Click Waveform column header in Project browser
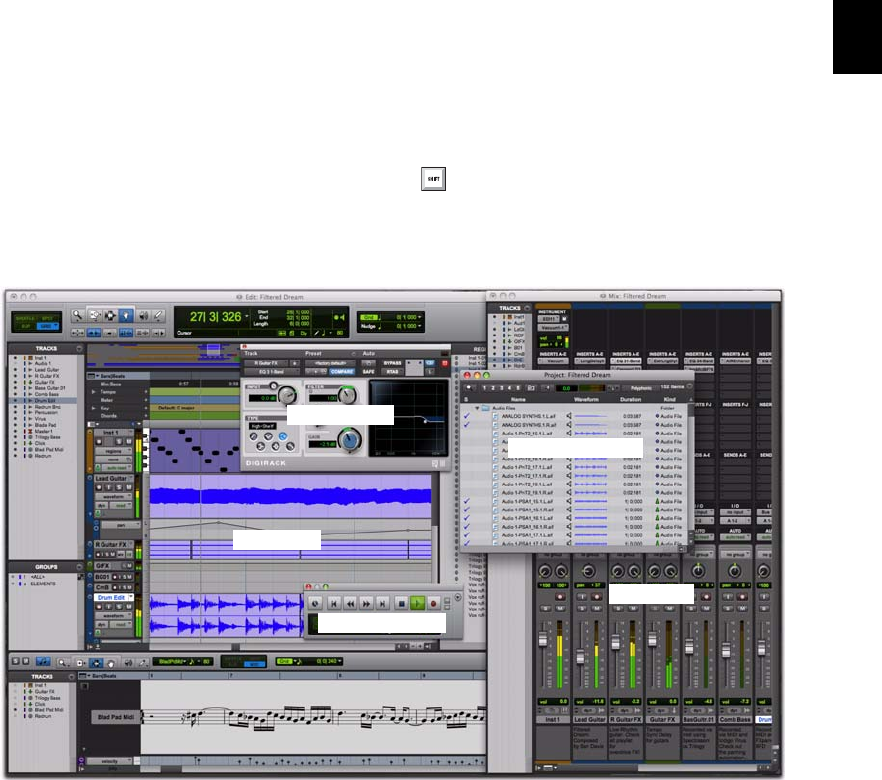The height and width of the screenshot is (780, 882). (587, 400)
